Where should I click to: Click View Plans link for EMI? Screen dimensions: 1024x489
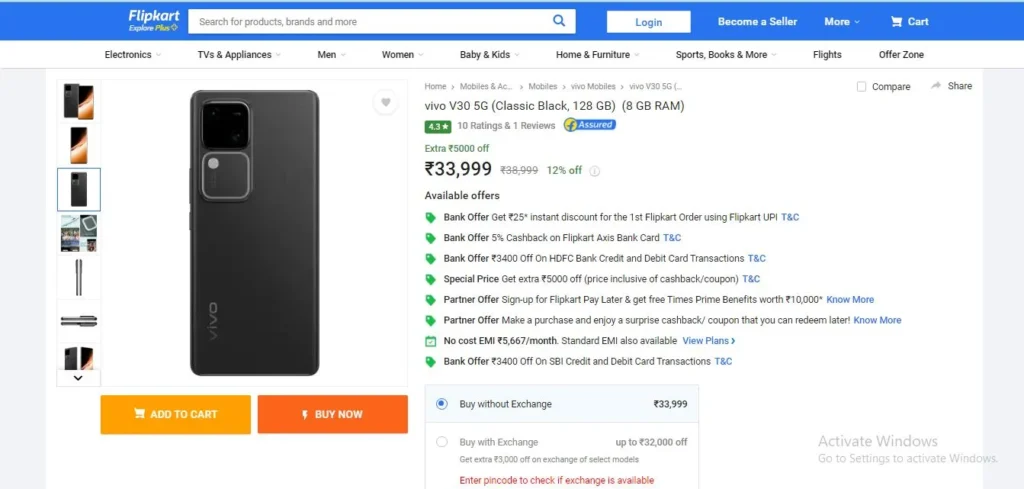(x=709, y=341)
